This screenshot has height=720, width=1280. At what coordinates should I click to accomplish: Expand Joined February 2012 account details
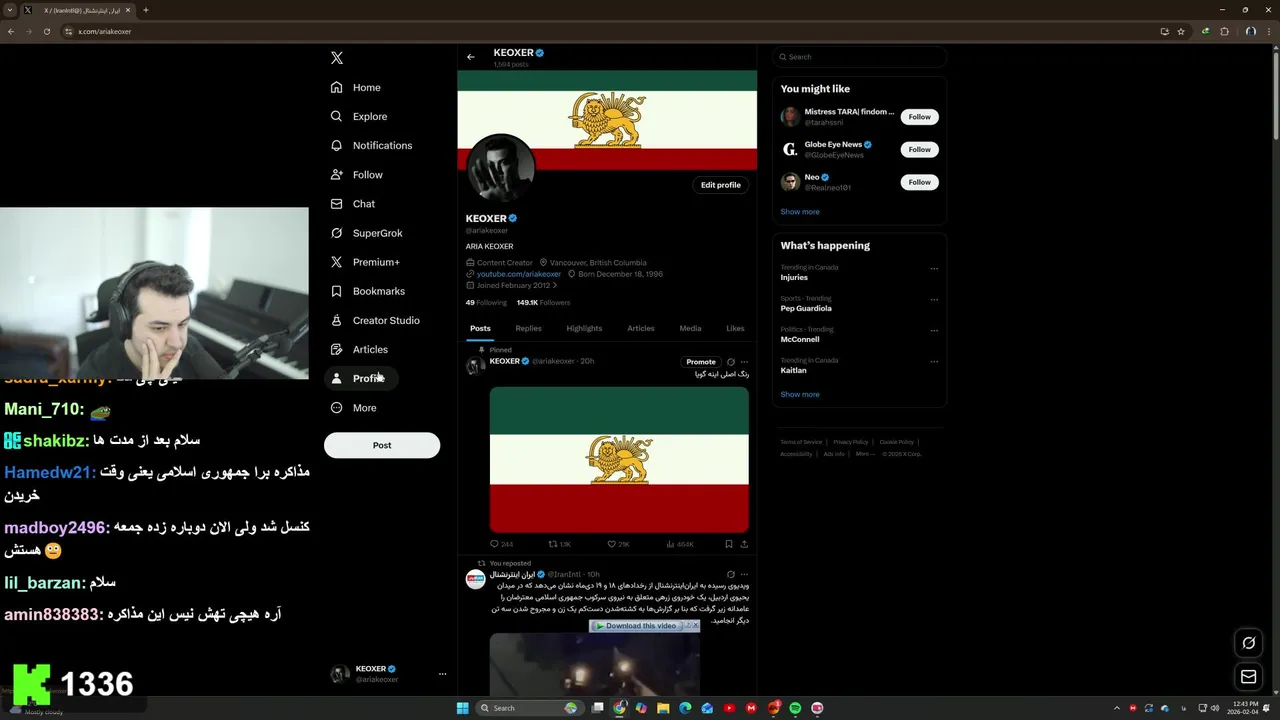pyautogui.click(x=513, y=285)
